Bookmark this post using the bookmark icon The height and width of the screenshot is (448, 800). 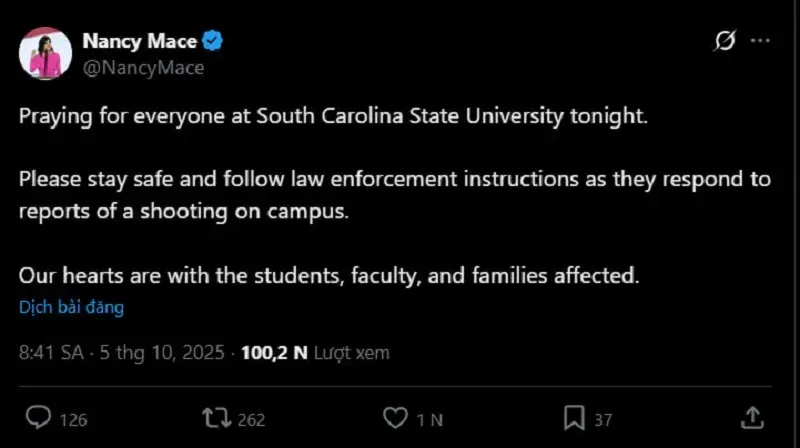pyautogui.click(x=574, y=417)
